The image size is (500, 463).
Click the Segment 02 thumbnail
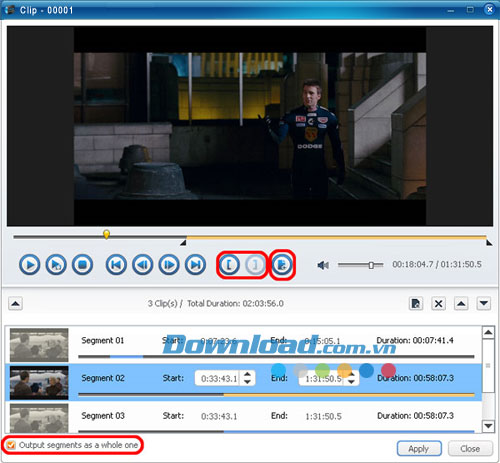pyautogui.click(x=39, y=383)
